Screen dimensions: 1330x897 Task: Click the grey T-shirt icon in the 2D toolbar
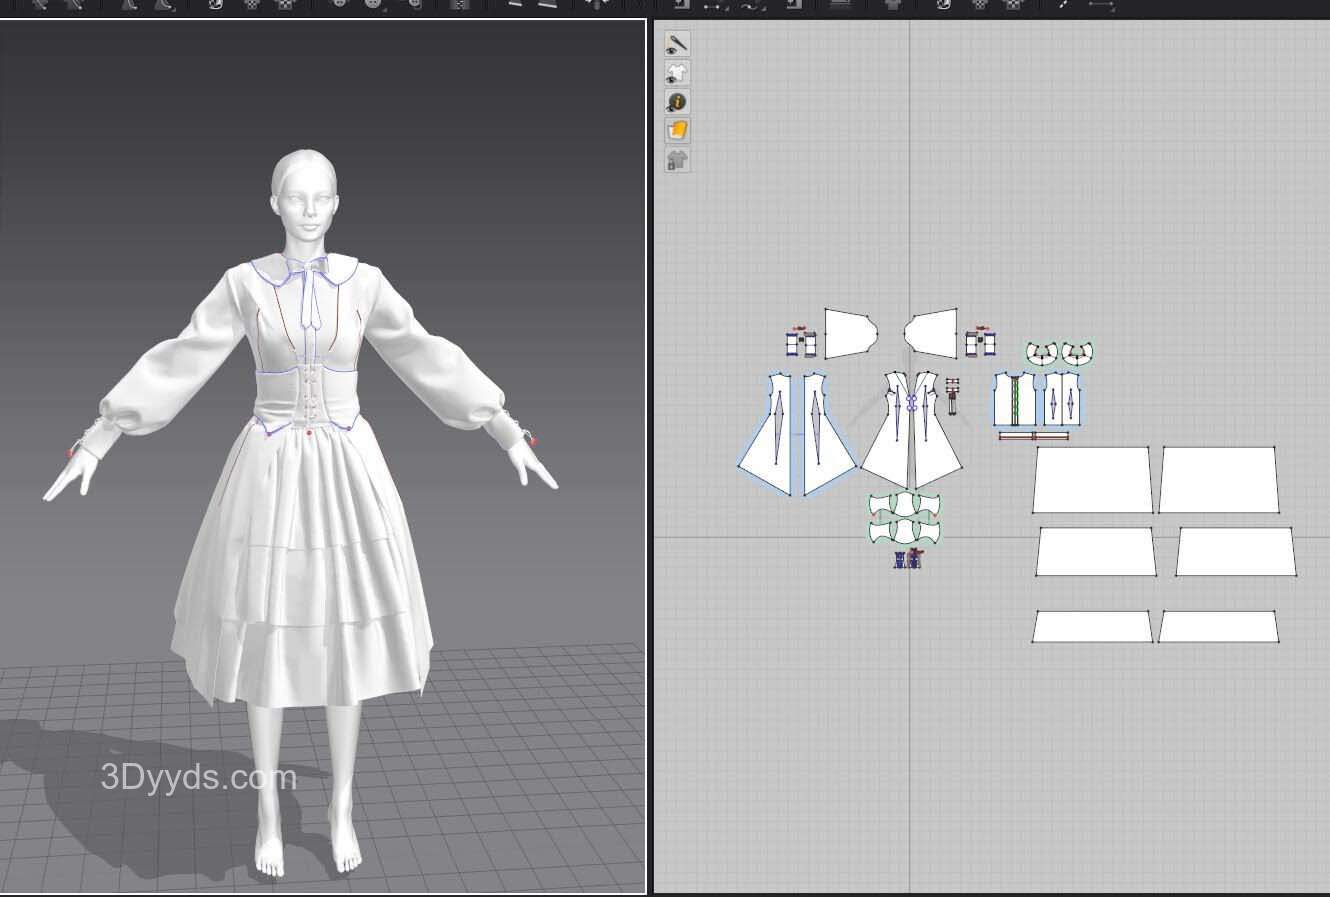pyautogui.click(x=893, y=4)
